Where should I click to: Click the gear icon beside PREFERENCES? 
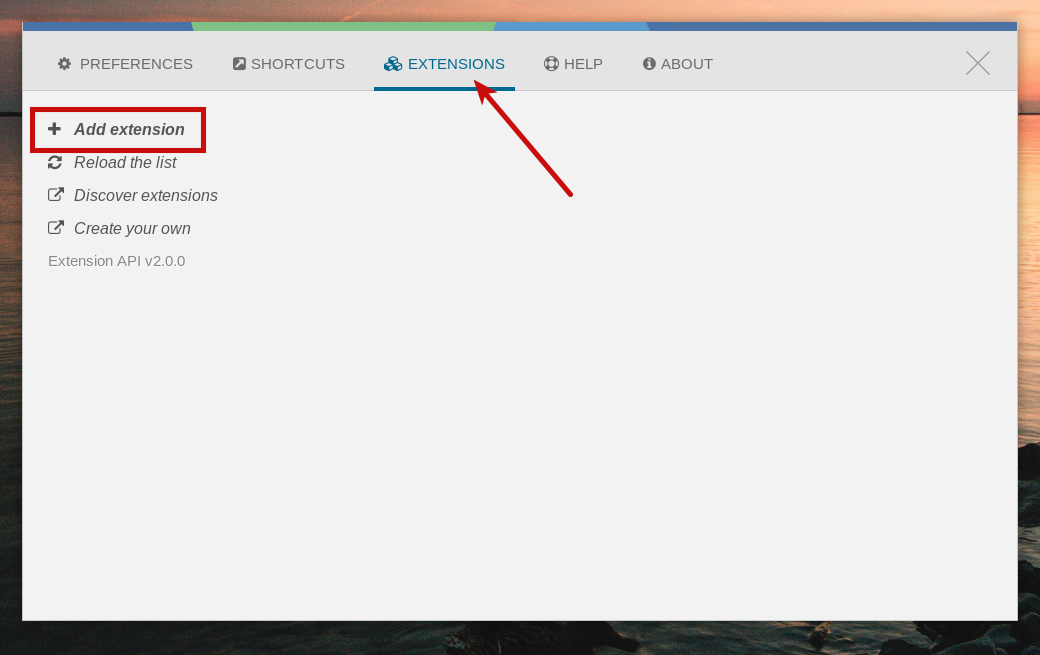click(64, 63)
